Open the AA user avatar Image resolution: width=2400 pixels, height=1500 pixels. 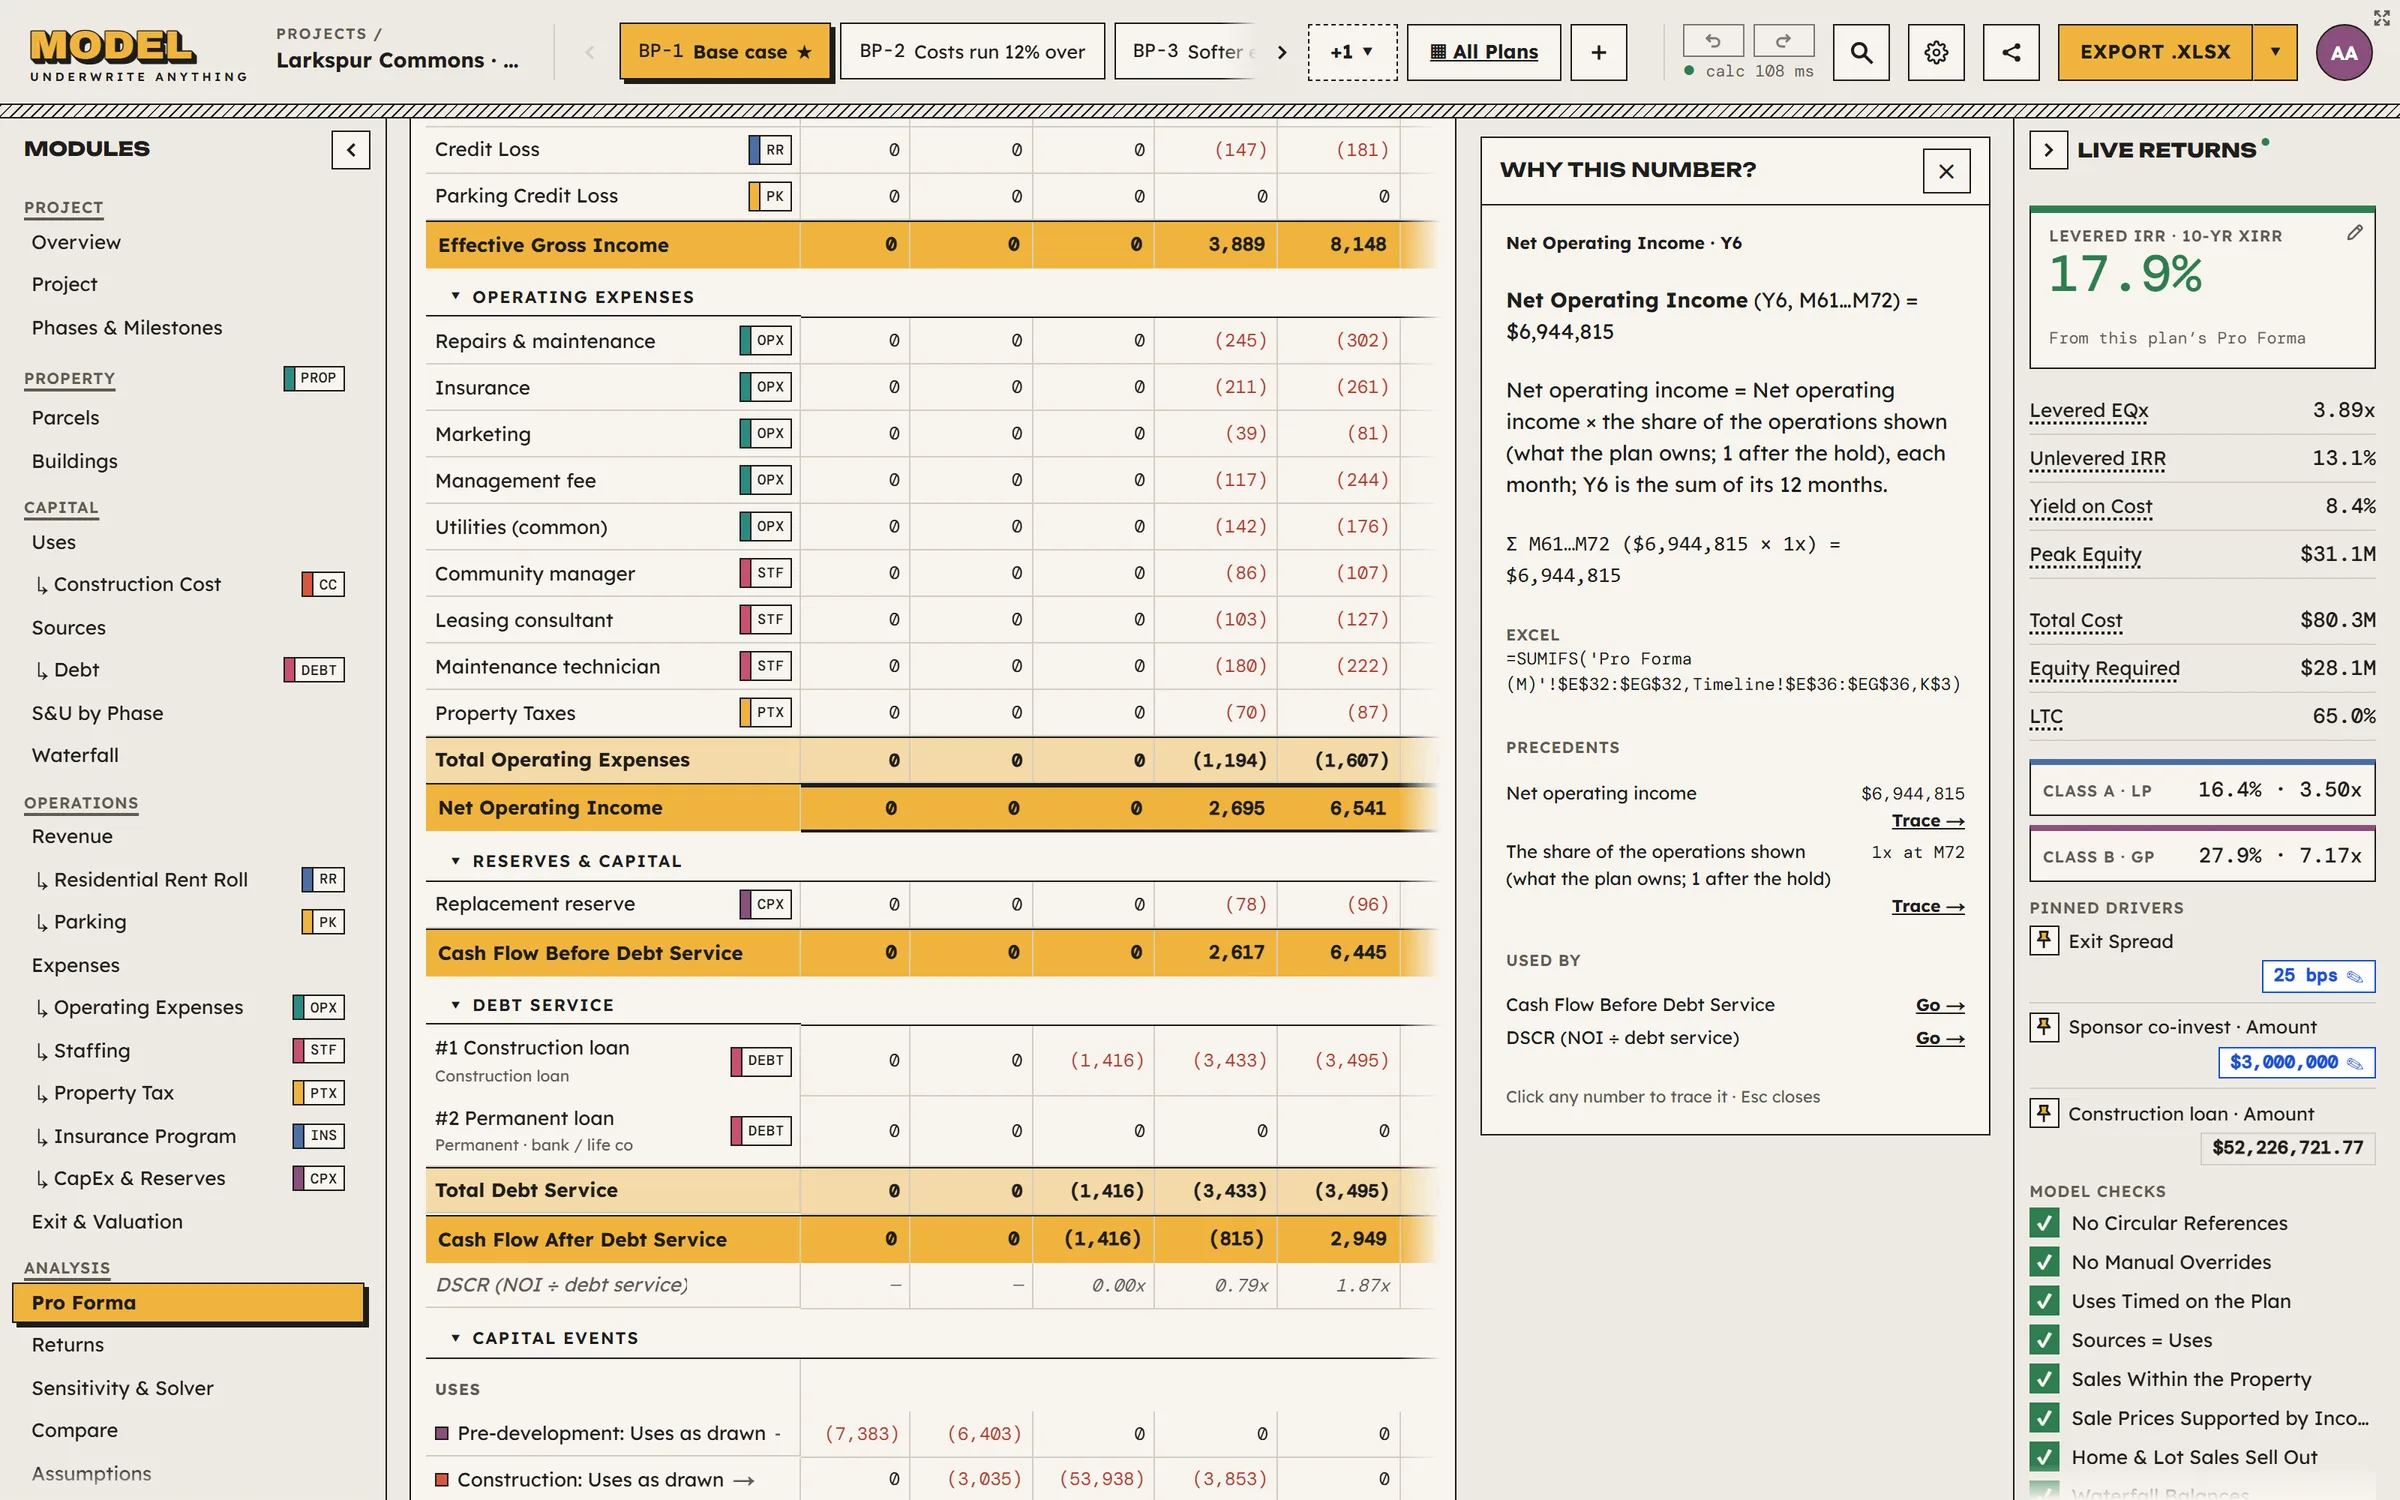tap(2344, 53)
